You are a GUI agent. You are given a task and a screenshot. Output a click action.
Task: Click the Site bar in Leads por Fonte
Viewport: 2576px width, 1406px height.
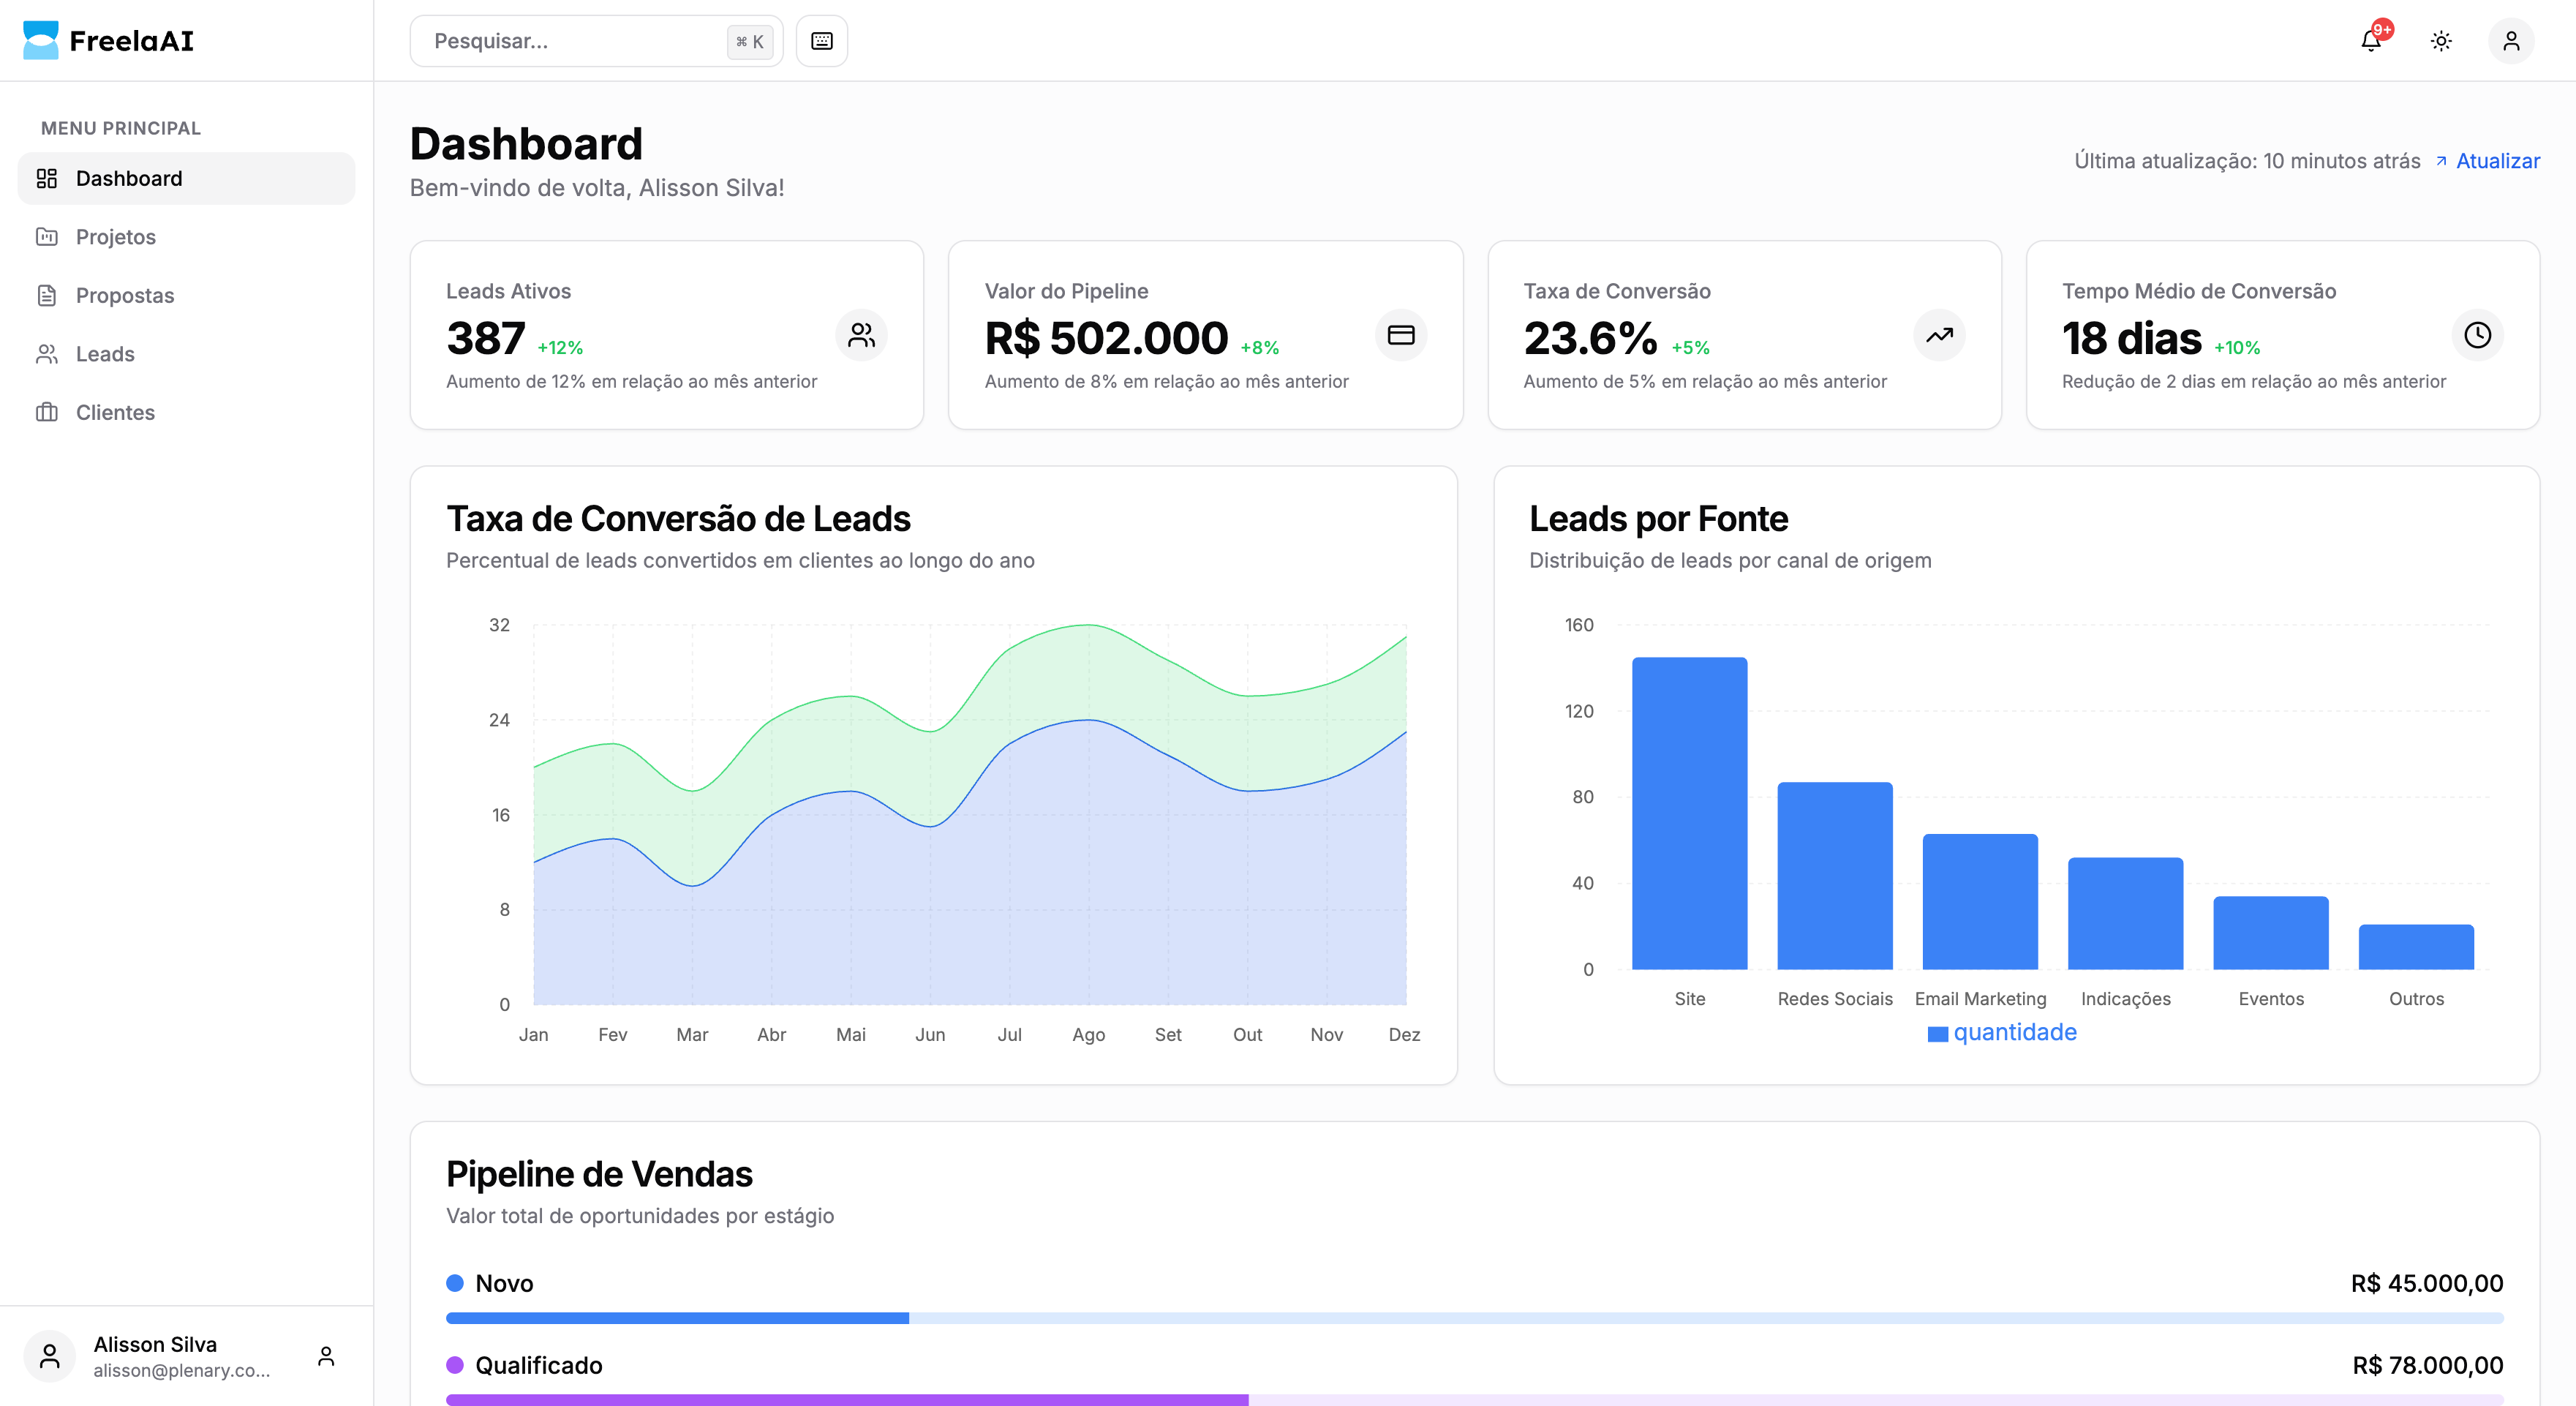tap(1689, 813)
